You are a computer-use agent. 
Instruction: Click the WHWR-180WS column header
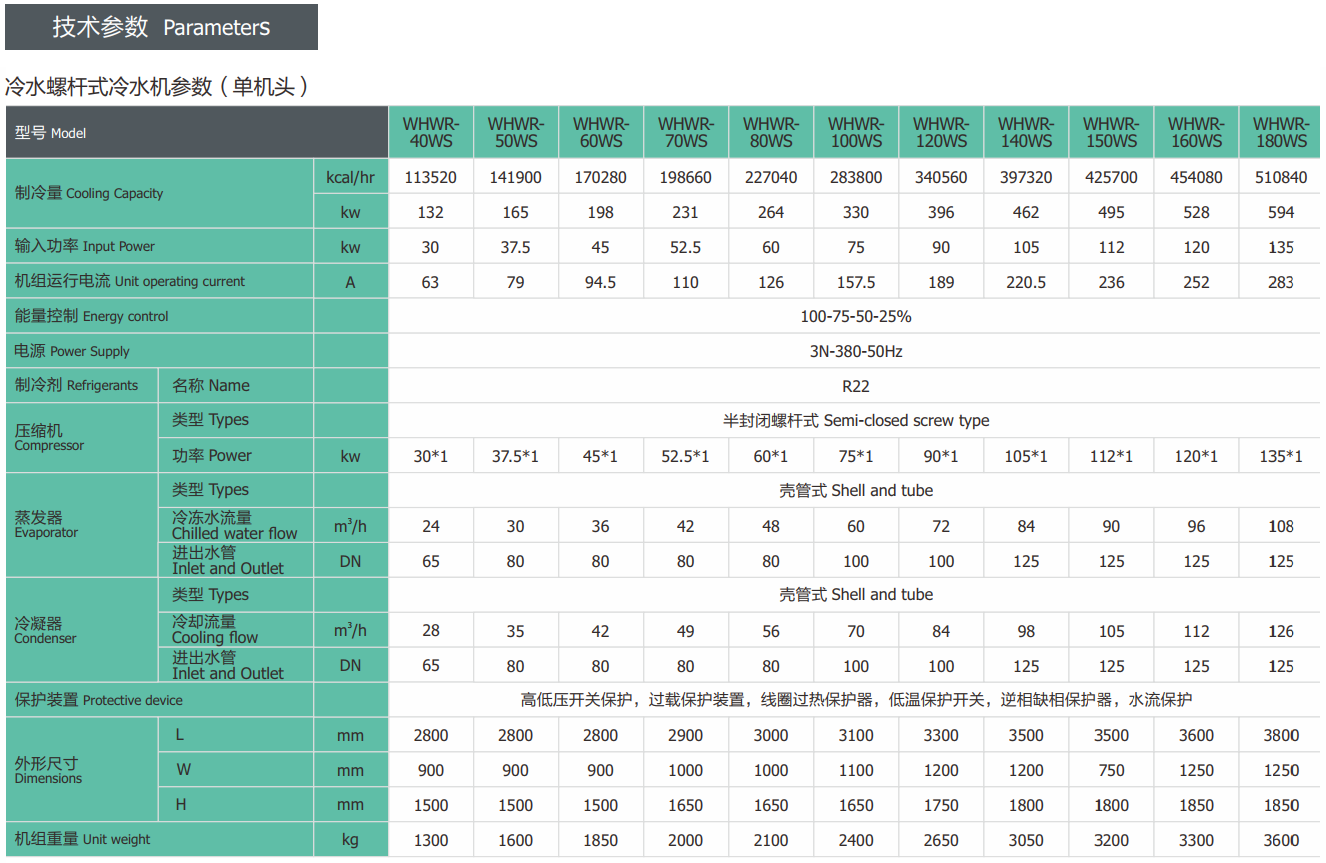(1280, 133)
